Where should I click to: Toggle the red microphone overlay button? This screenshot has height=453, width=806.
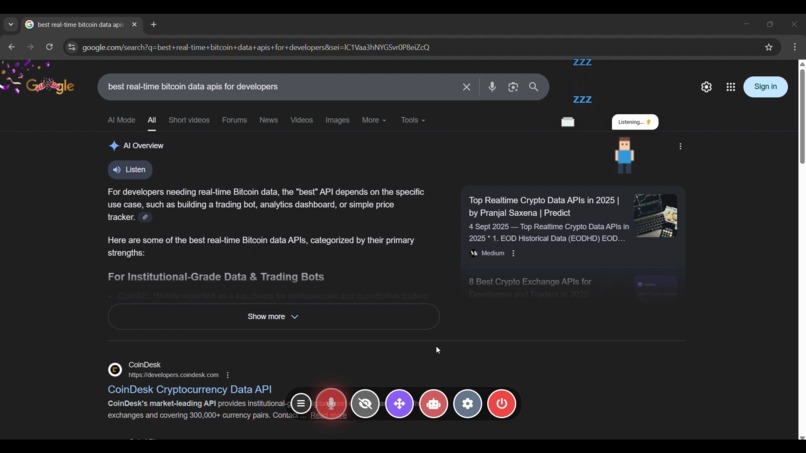331,404
